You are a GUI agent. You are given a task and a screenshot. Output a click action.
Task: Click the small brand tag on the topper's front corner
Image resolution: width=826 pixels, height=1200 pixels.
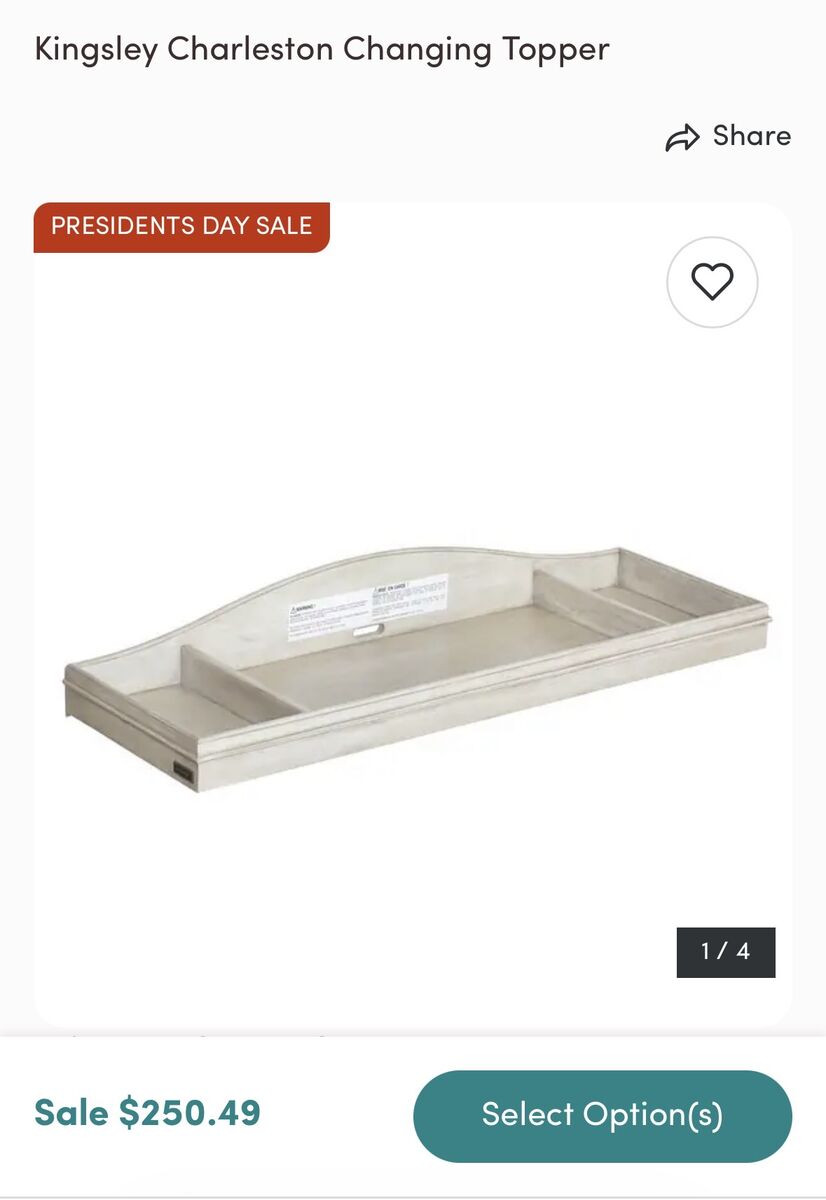pos(186,769)
